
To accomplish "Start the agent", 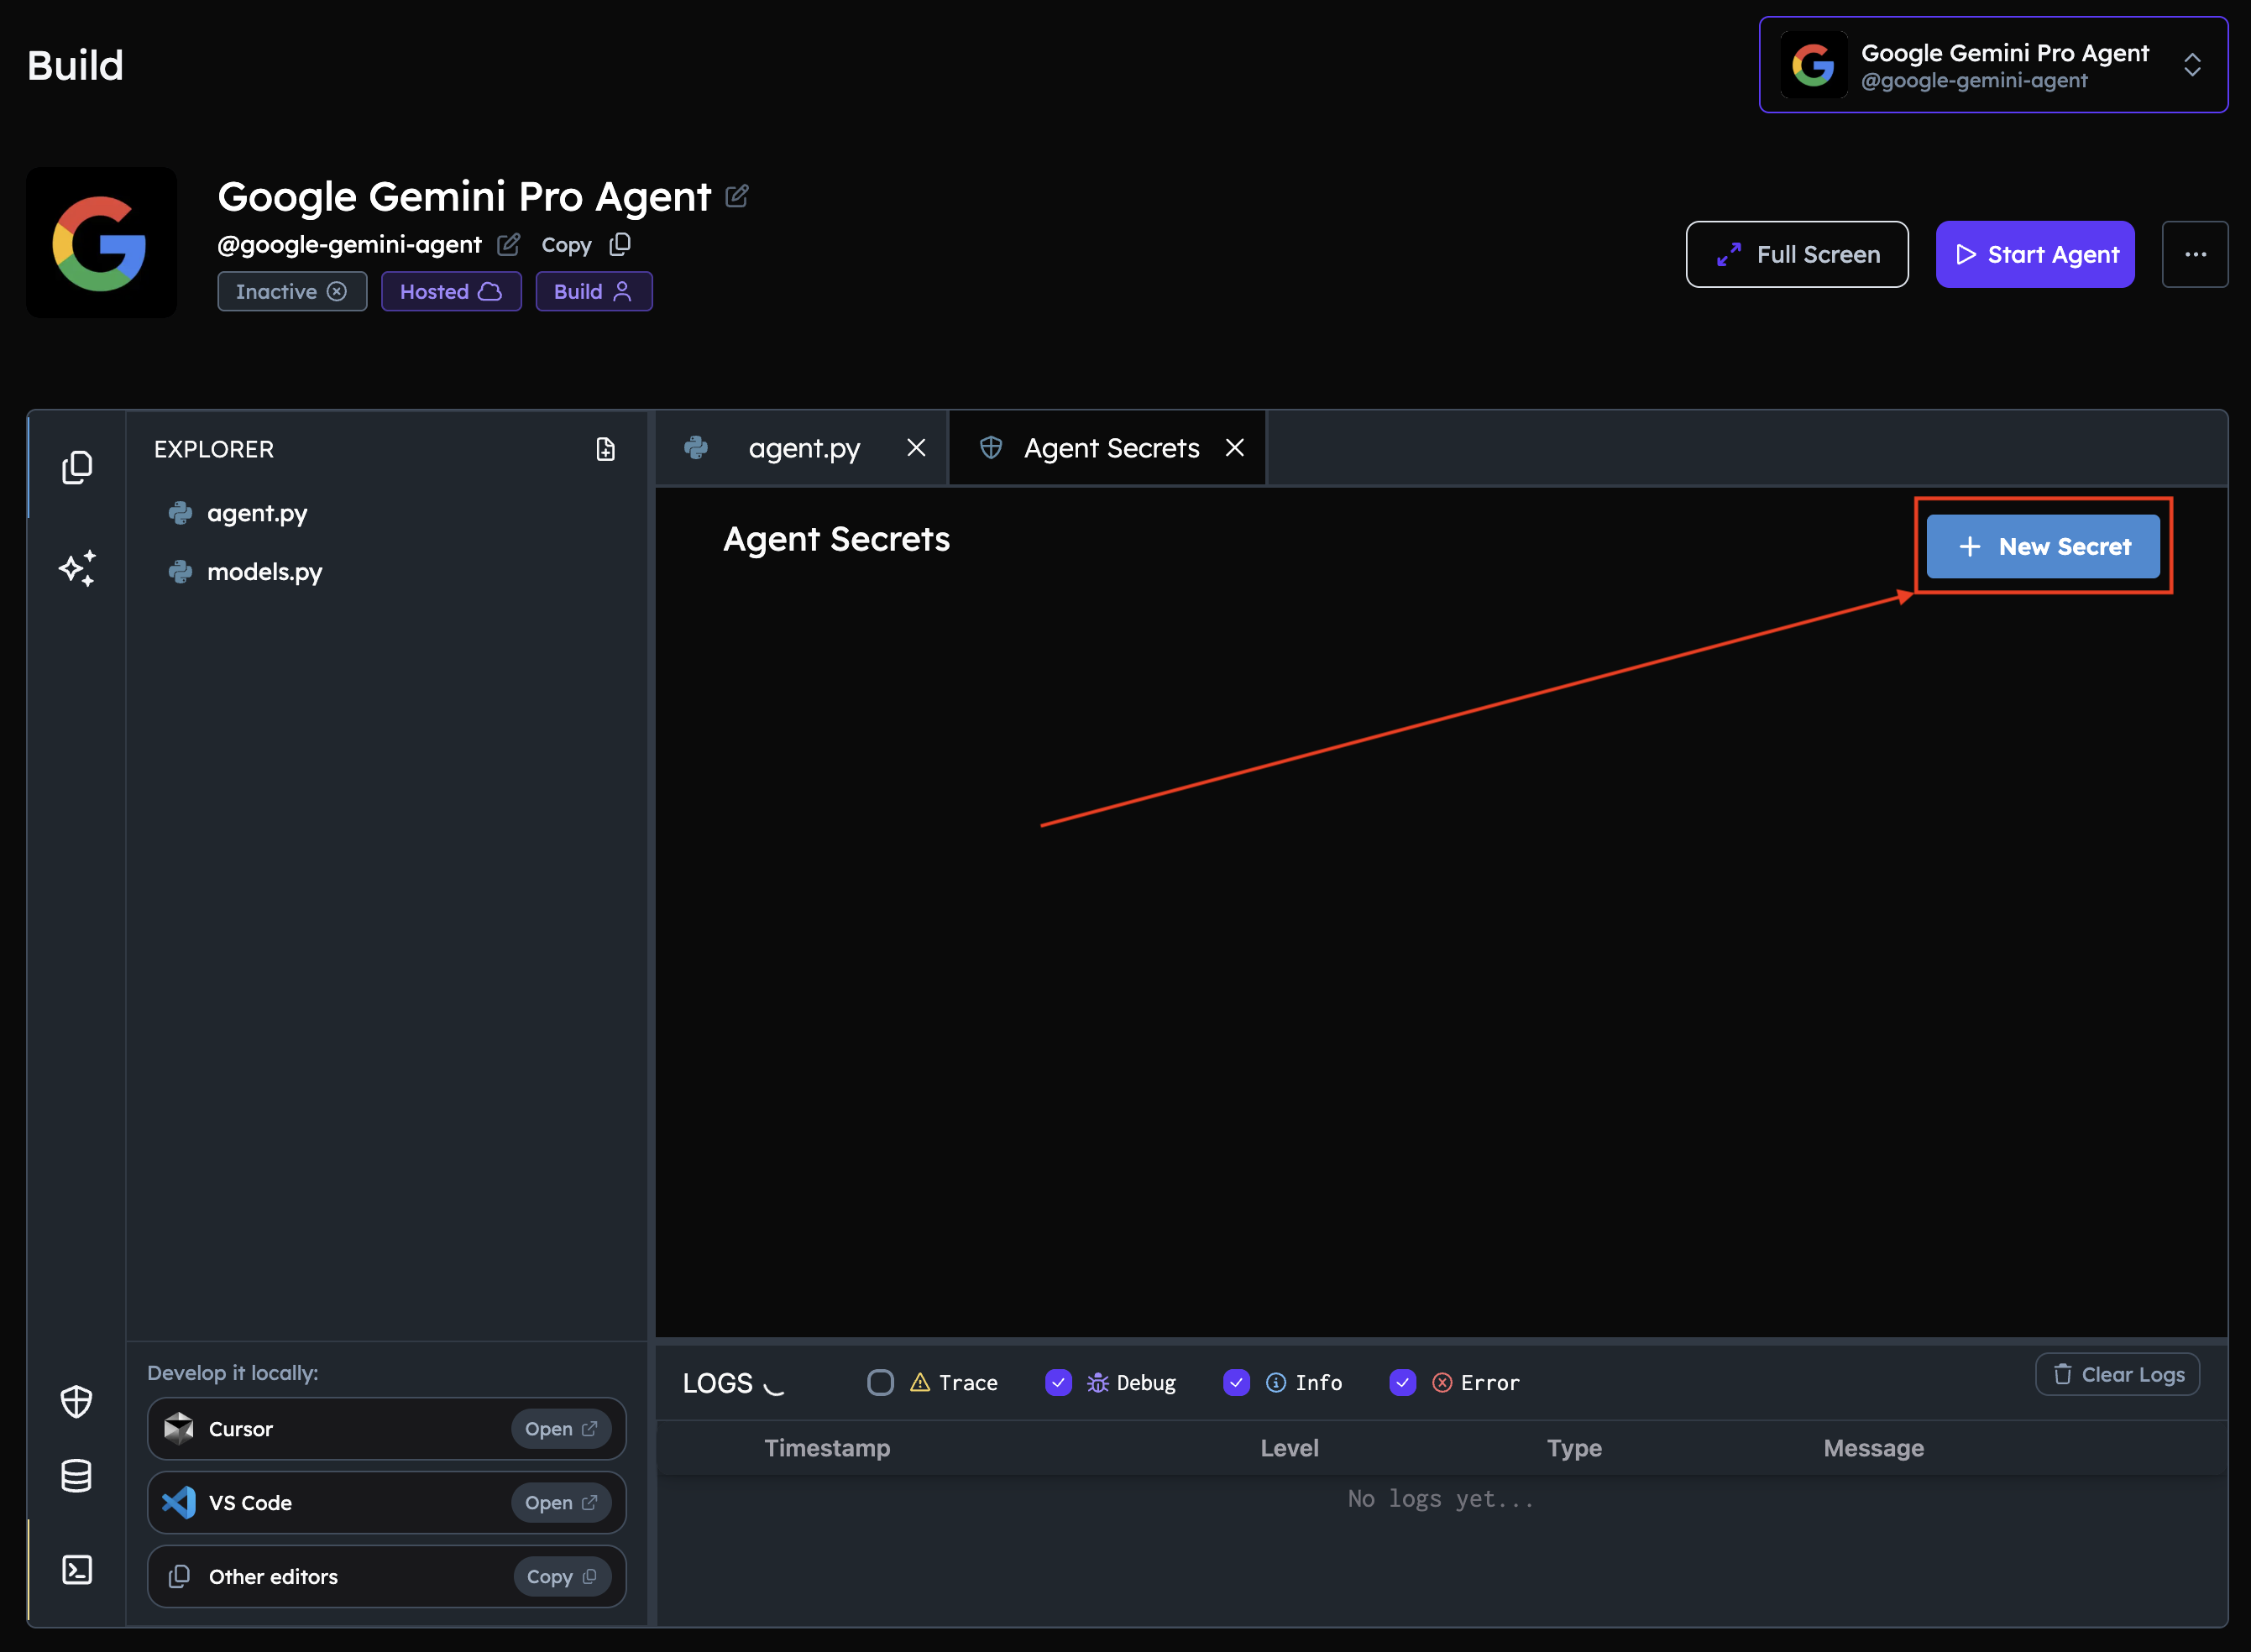I will pos(2035,254).
